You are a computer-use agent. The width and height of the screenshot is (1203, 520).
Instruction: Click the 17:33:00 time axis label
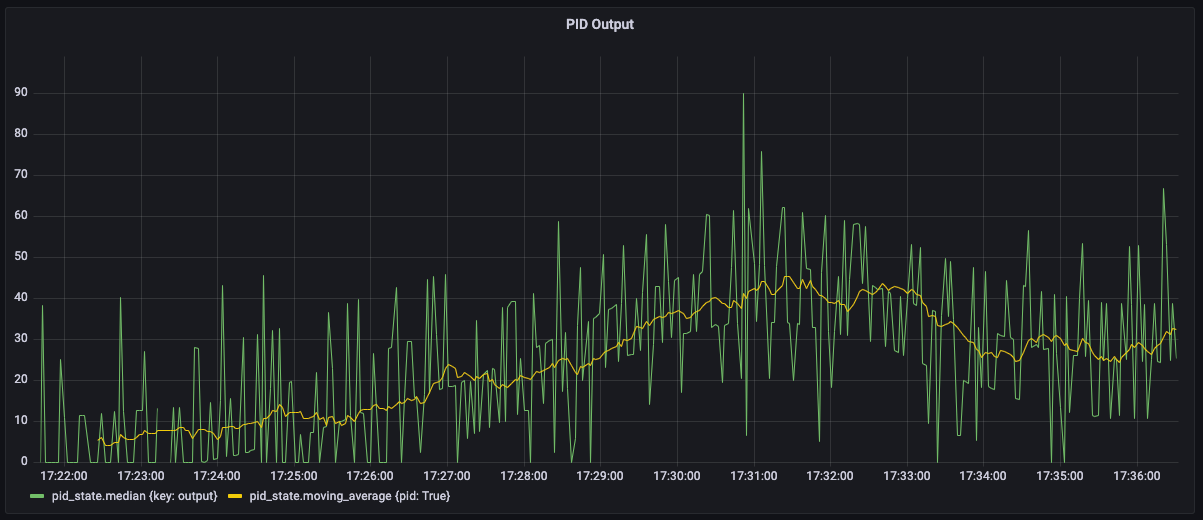click(x=908, y=476)
